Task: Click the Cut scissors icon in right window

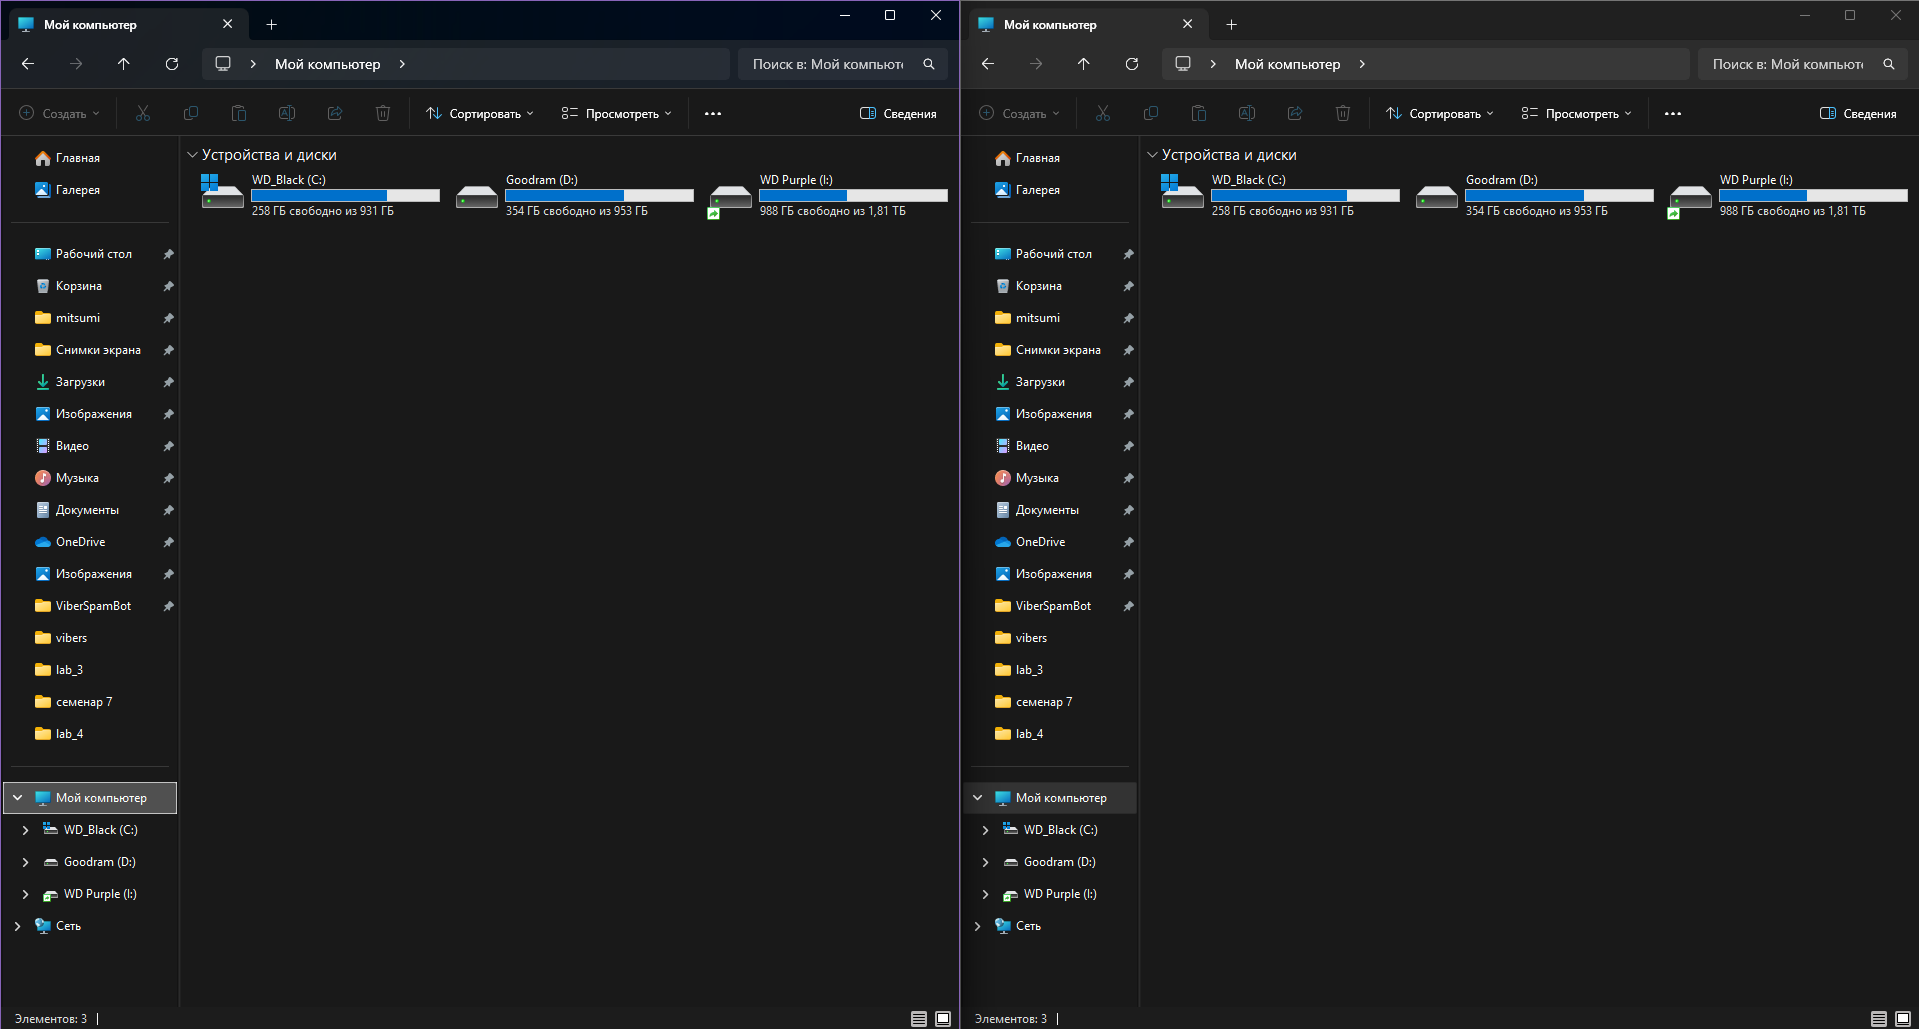Action: coord(1103,114)
